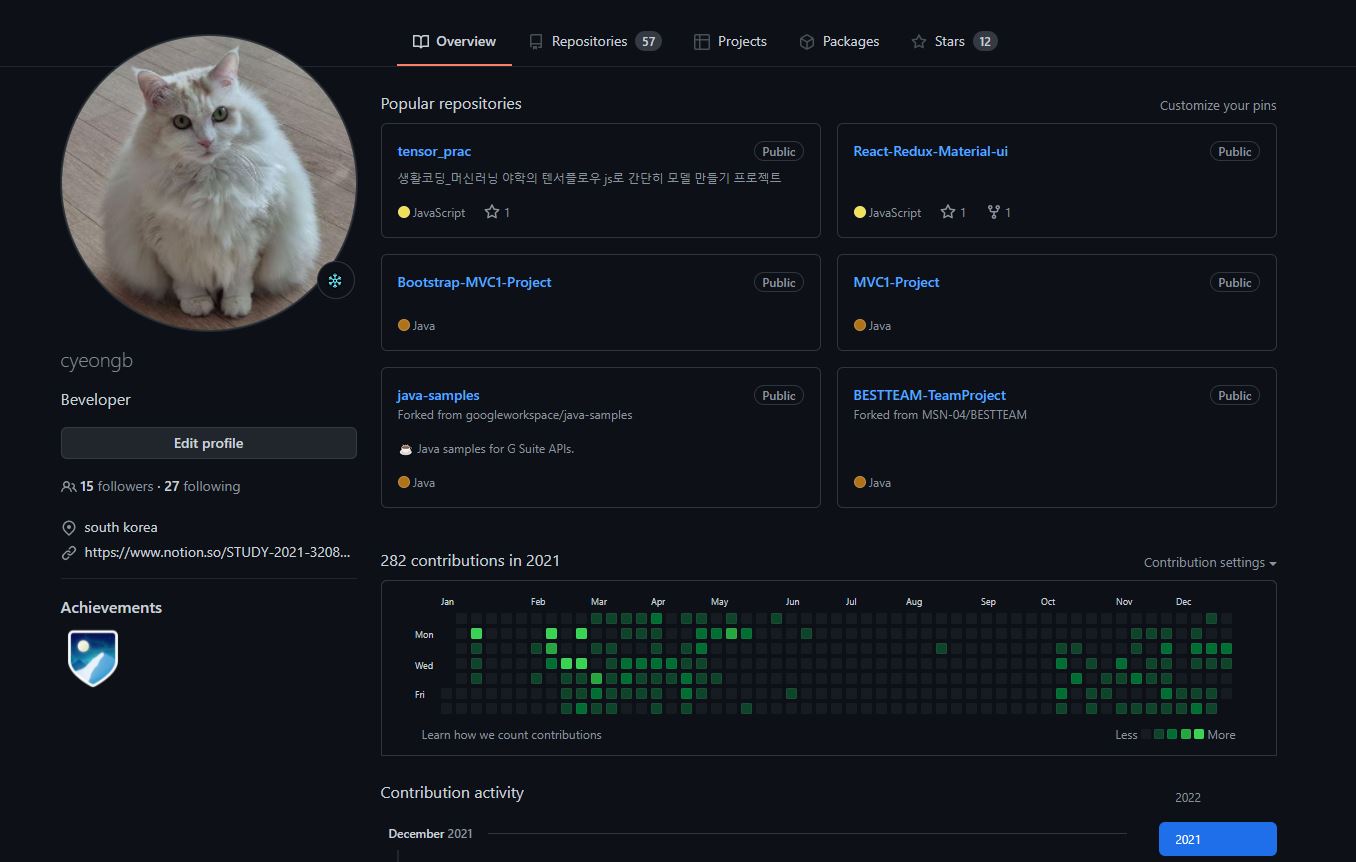Click the cat profile avatar
The width and height of the screenshot is (1356, 862).
[x=209, y=182]
